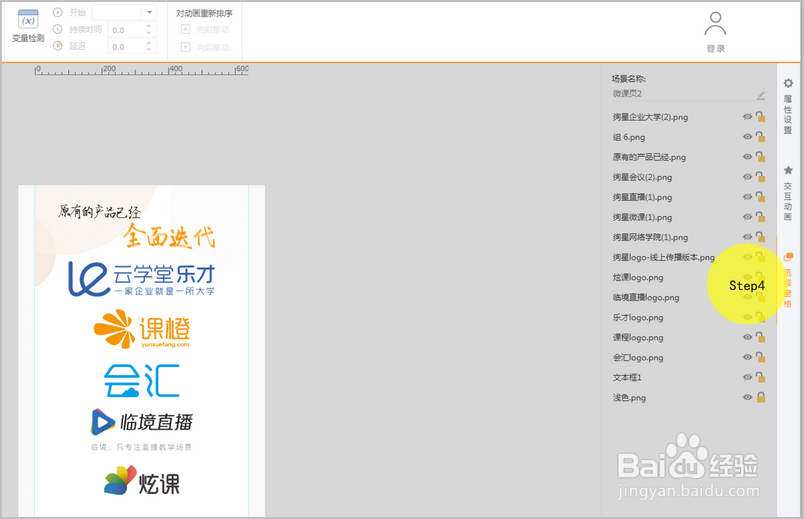Select the 会汇 logo on canvas

[142, 381]
